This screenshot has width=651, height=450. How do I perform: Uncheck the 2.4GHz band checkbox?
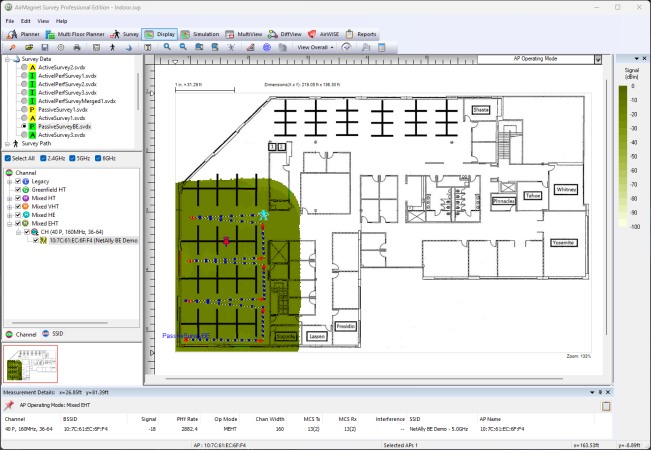tap(43, 158)
